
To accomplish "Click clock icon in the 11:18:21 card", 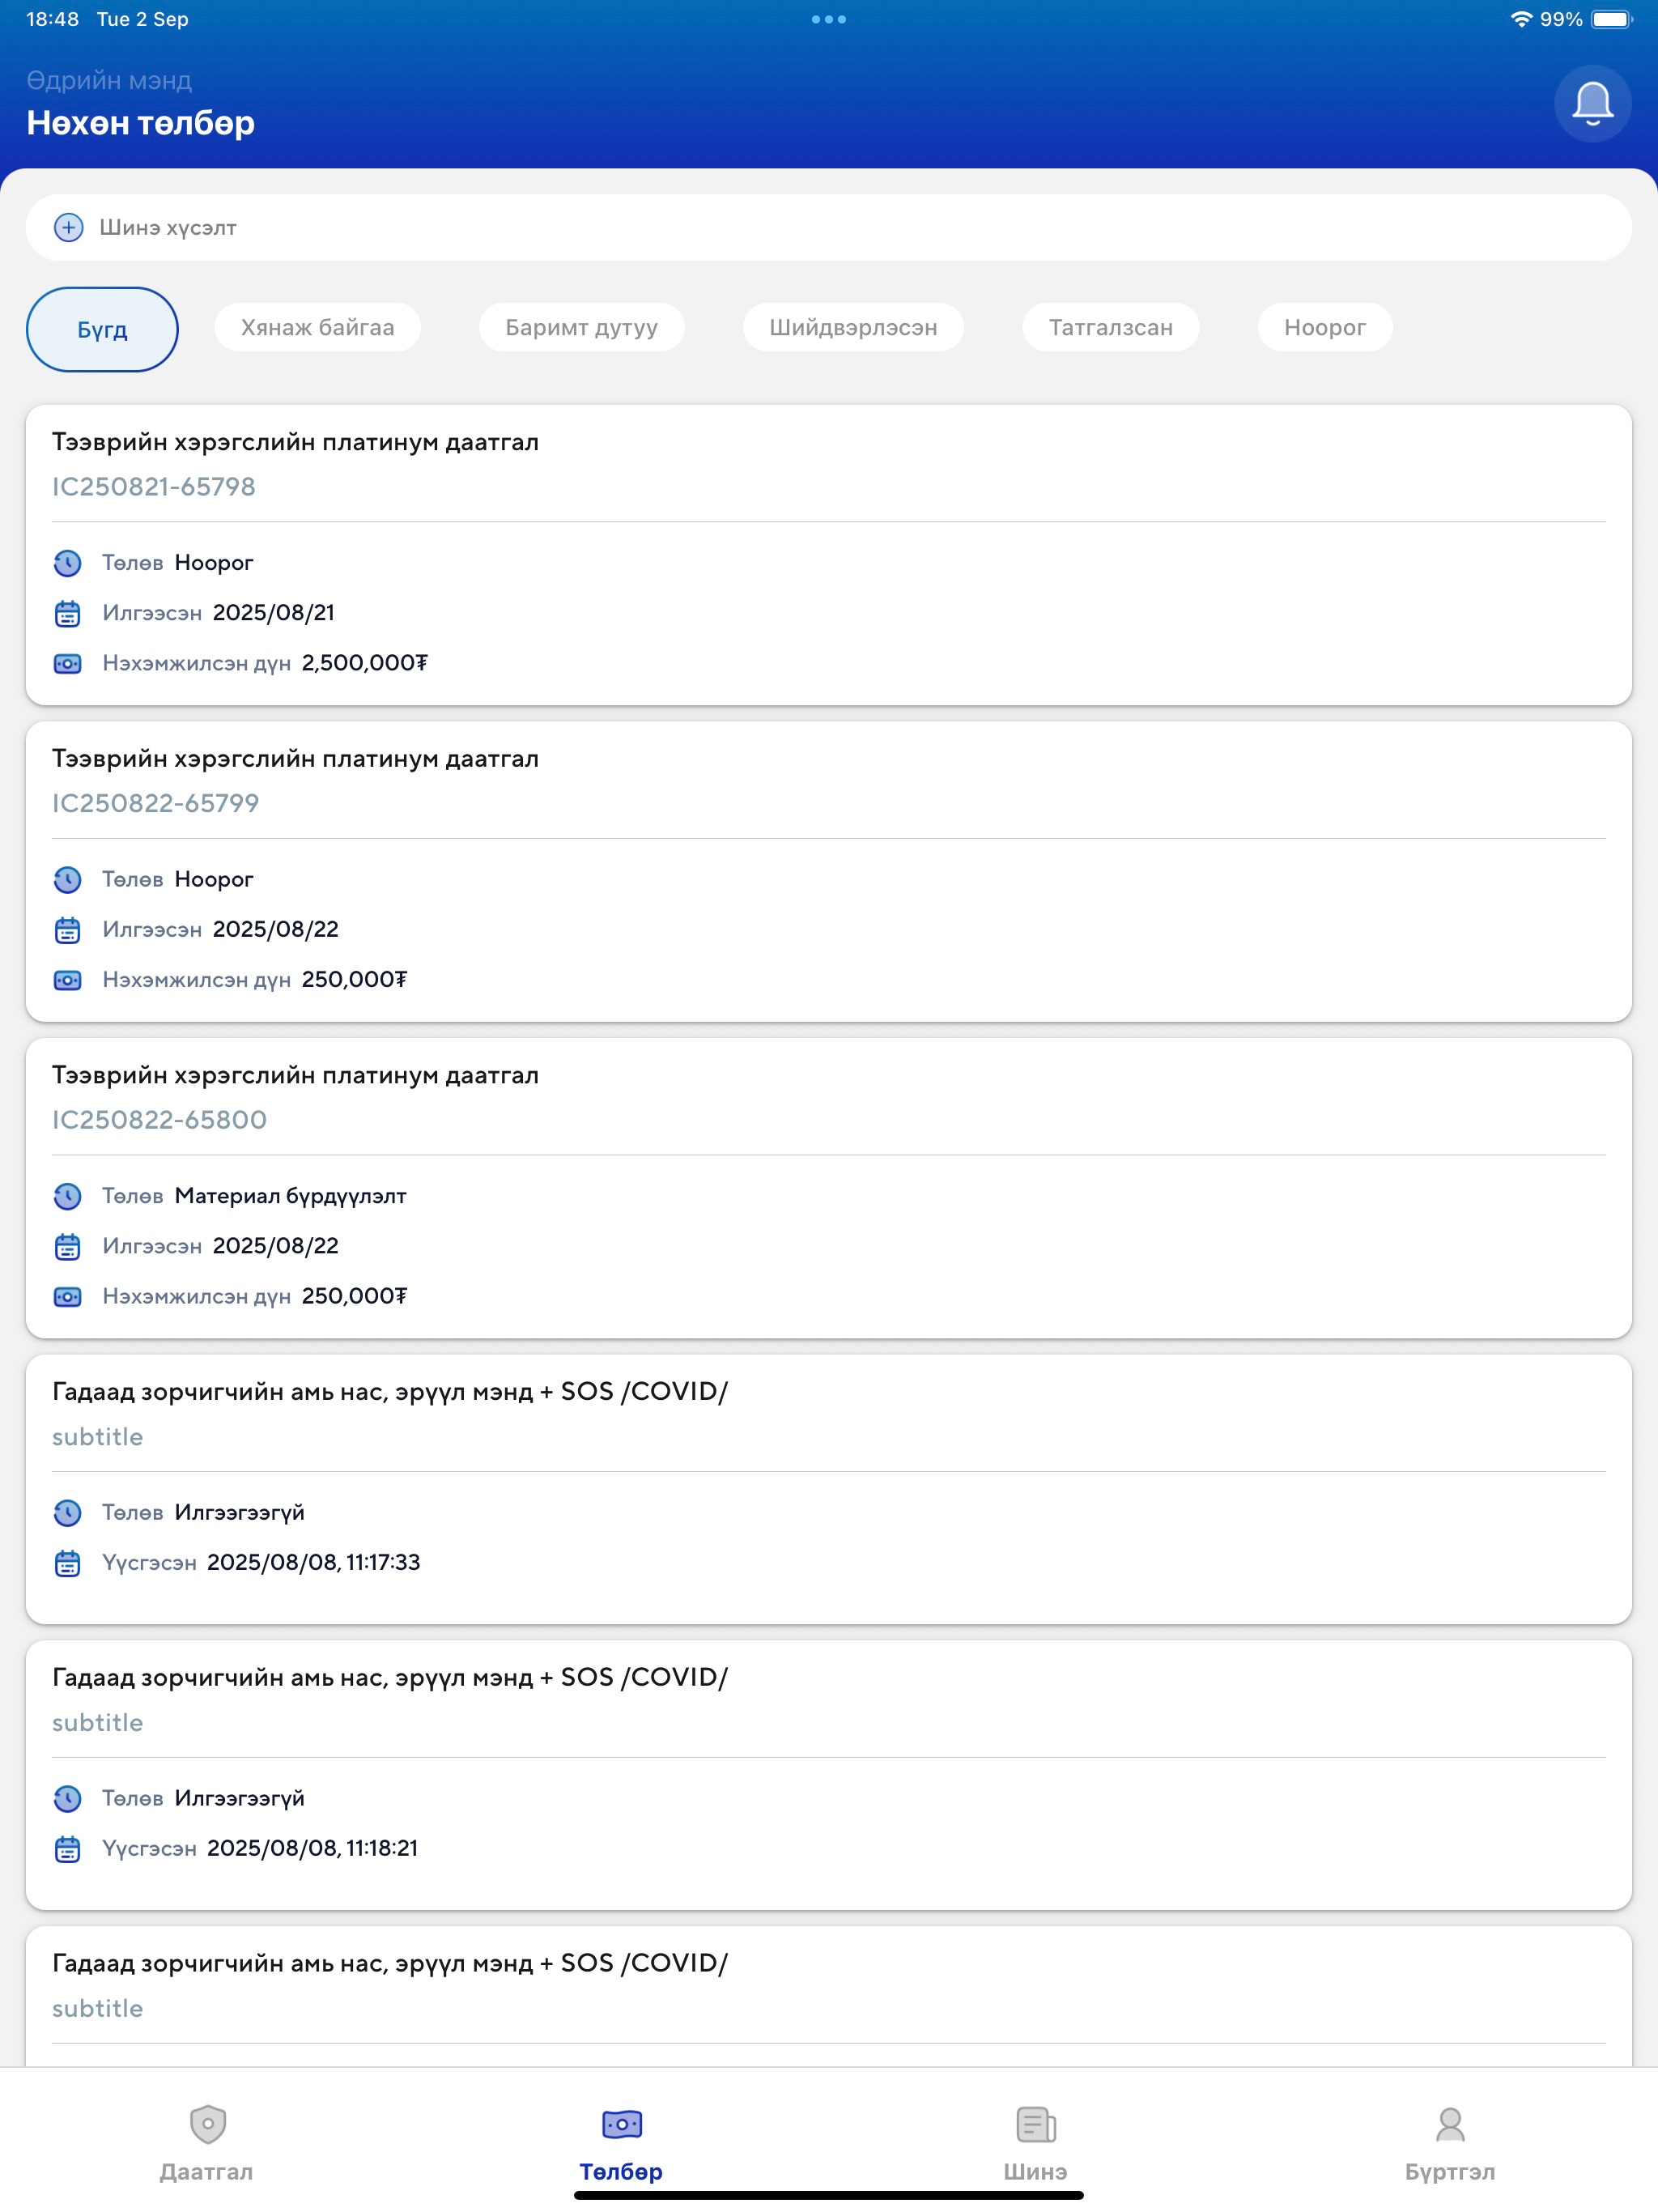I will [x=67, y=1799].
